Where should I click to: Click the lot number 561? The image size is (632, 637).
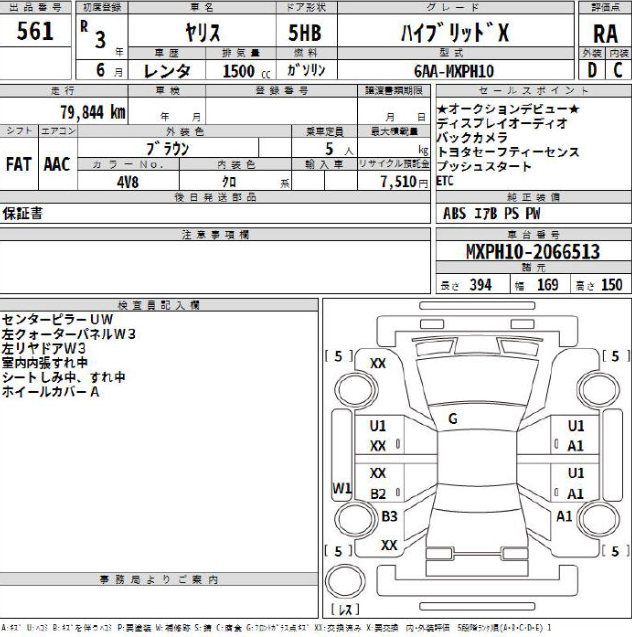(x=36, y=32)
